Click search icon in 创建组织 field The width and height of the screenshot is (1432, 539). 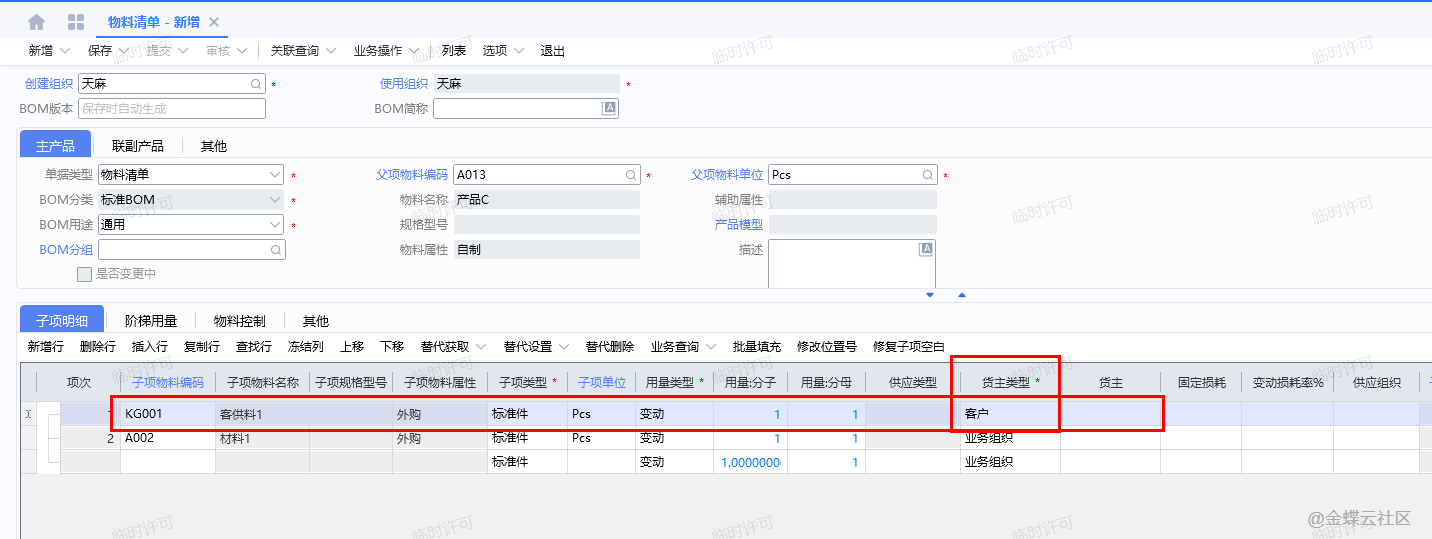[x=255, y=85]
